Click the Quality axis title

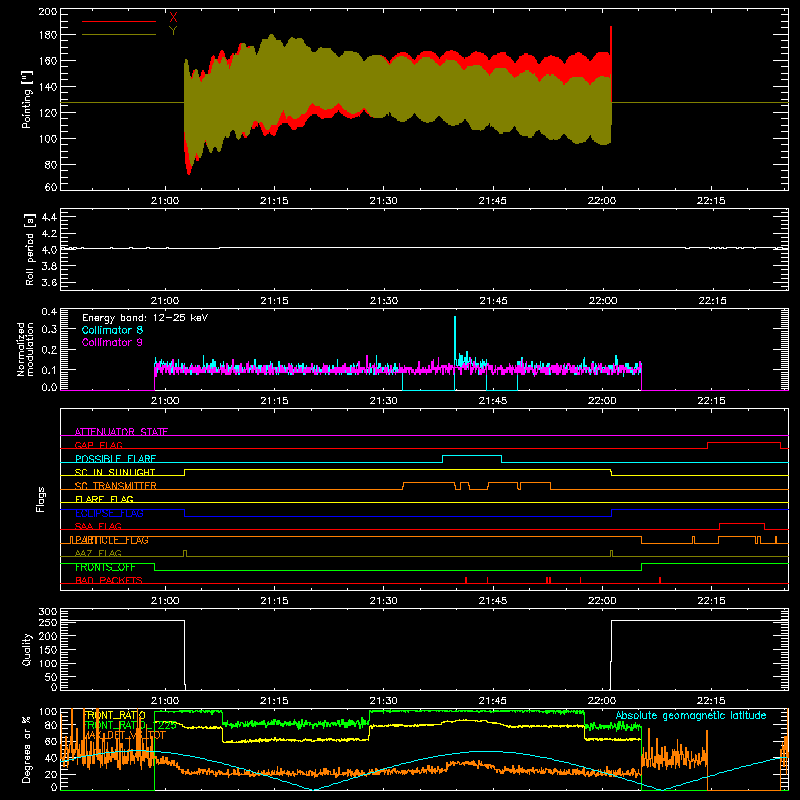coord(27,649)
